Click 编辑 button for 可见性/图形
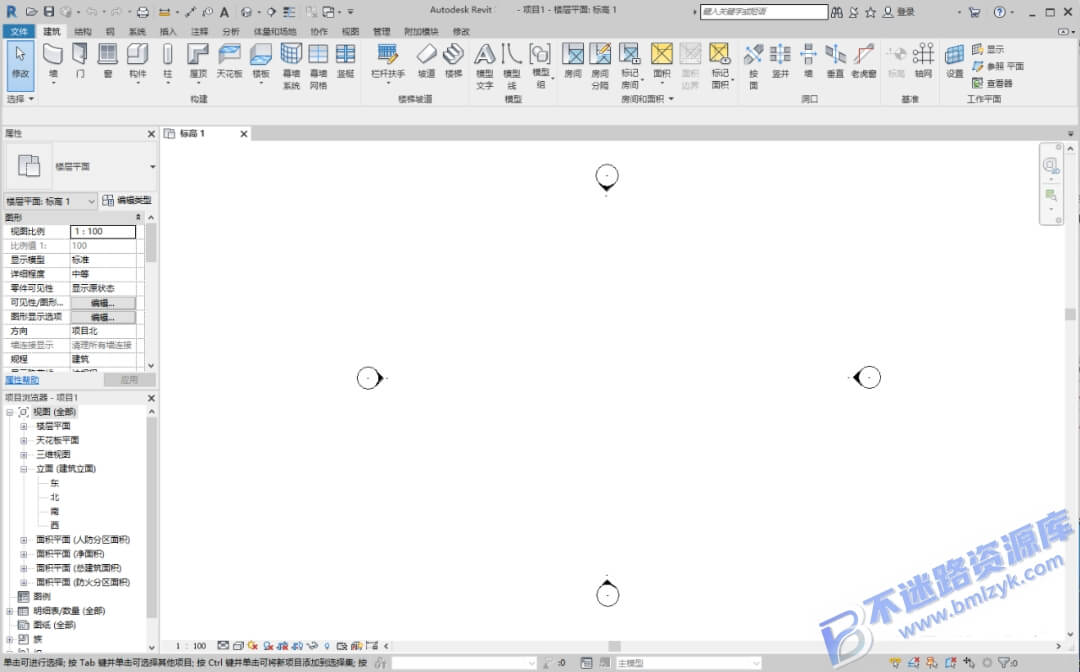This screenshot has height=672, width=1080. [x=103, y=303]
